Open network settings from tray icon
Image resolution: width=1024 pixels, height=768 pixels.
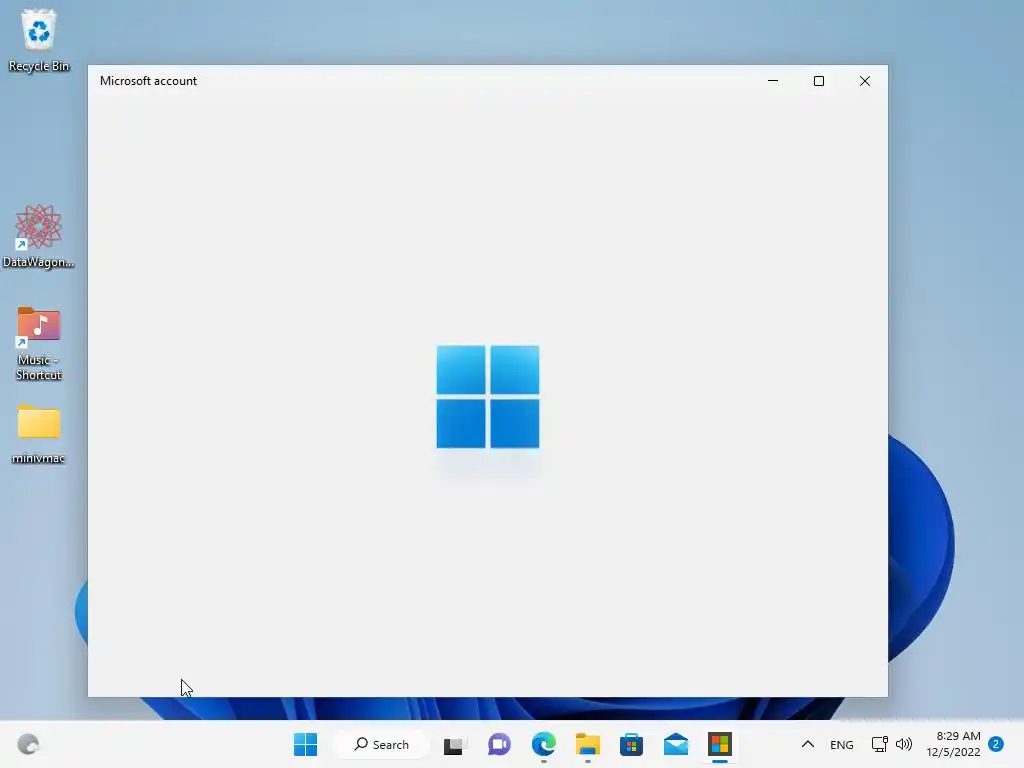click(880, 744)
